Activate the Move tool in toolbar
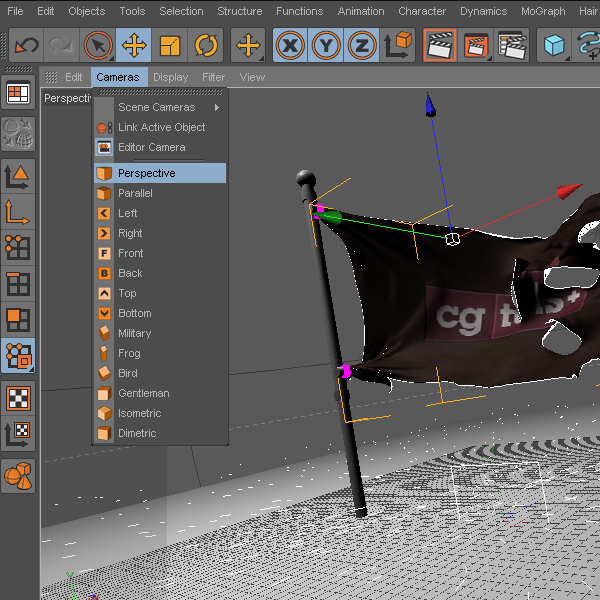Screen dimensions: 600x600 click(x=134, y=45)
